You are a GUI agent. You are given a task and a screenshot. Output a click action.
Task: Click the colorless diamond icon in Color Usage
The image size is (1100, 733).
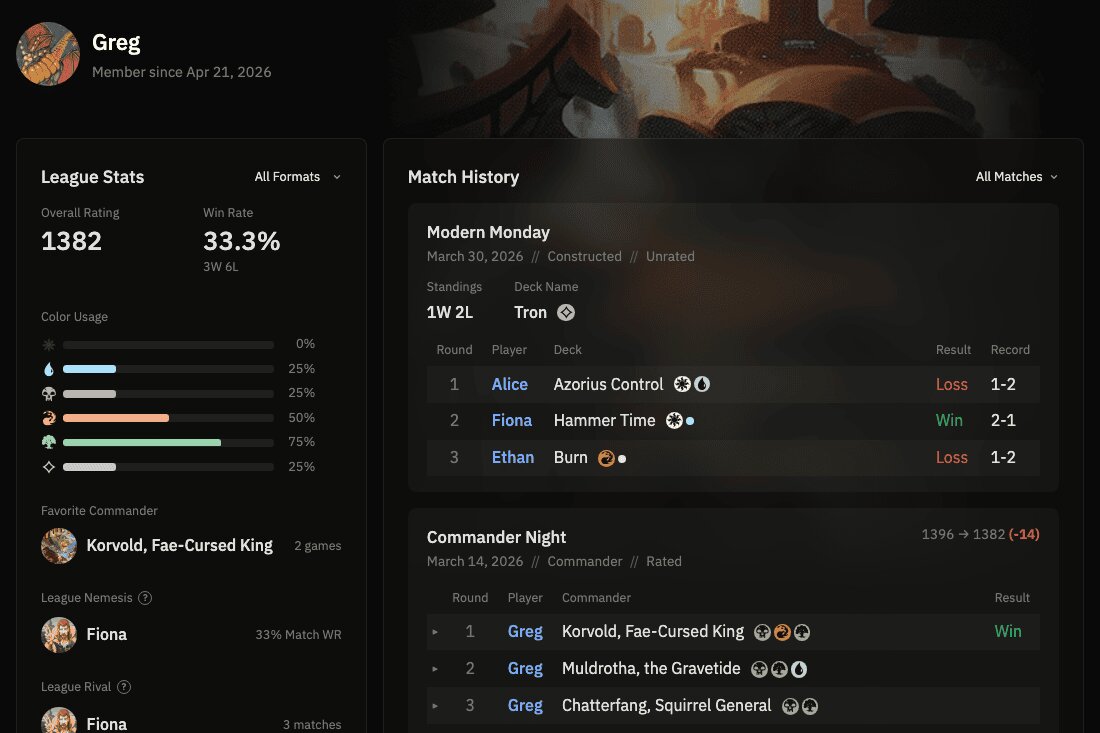[x=48, y=466]
